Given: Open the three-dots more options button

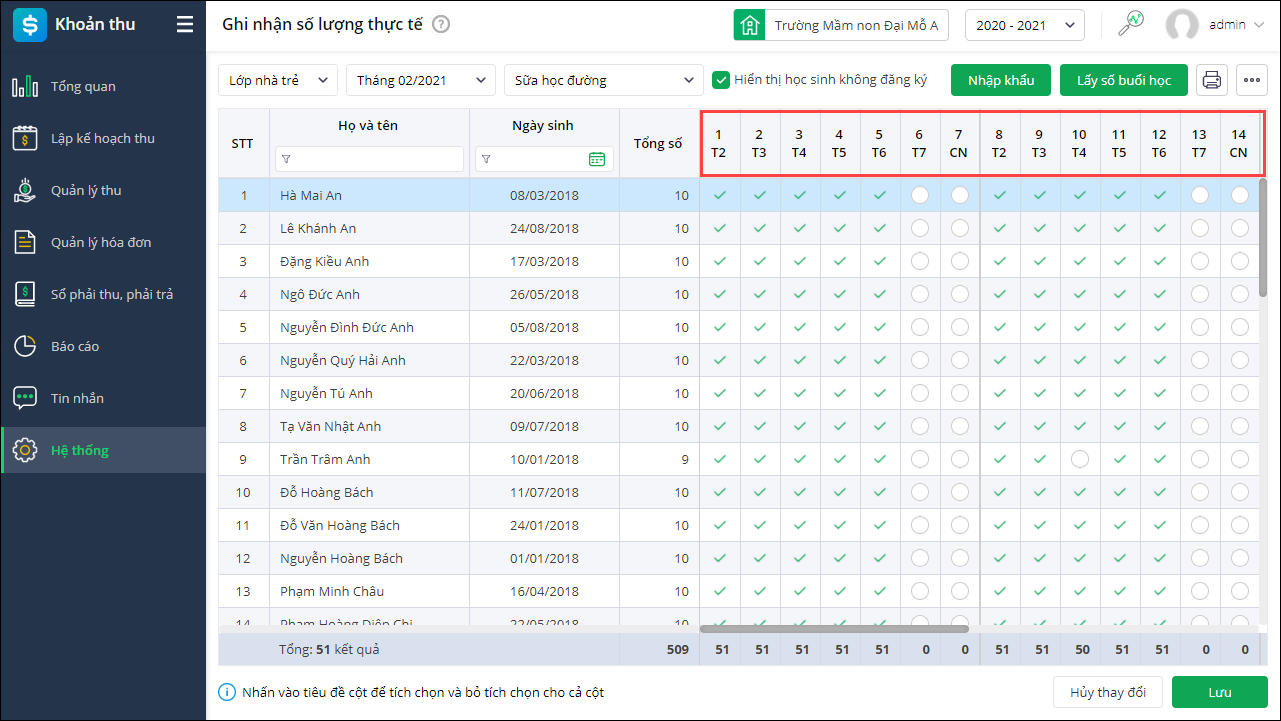Looking at the screenshot, I should (1251, 80).
